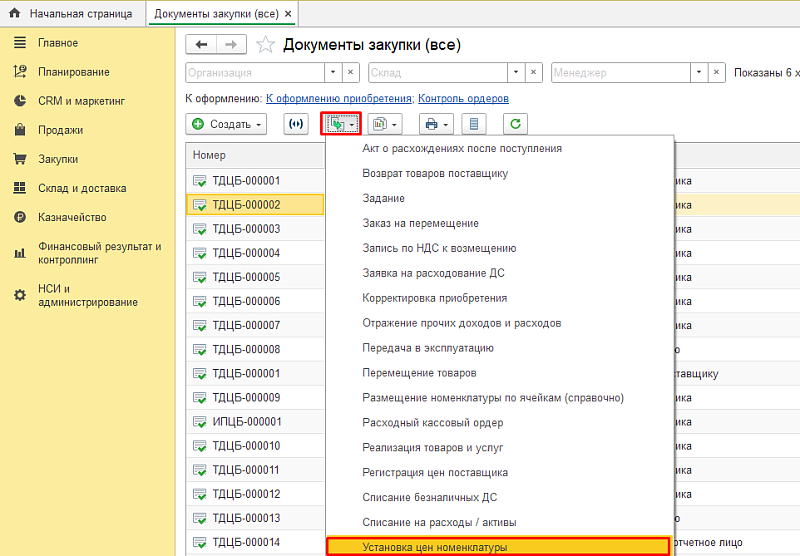Select 'Установка цен номенклатуры' menu entry
Screen dimensions: 800x556
tap(434, 547)
